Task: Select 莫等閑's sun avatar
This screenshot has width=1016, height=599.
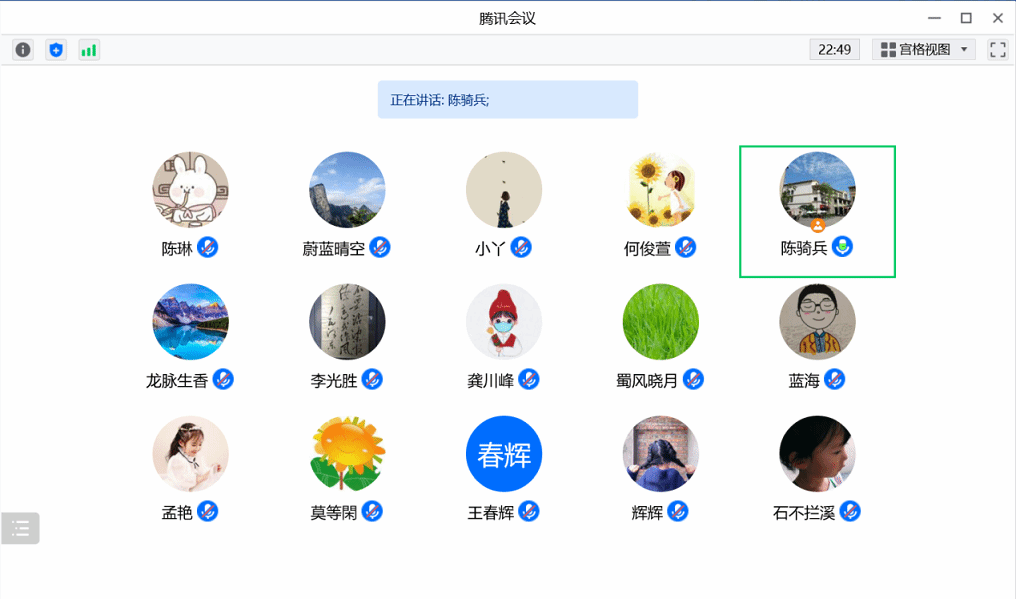Action: [x=347, y=454]
